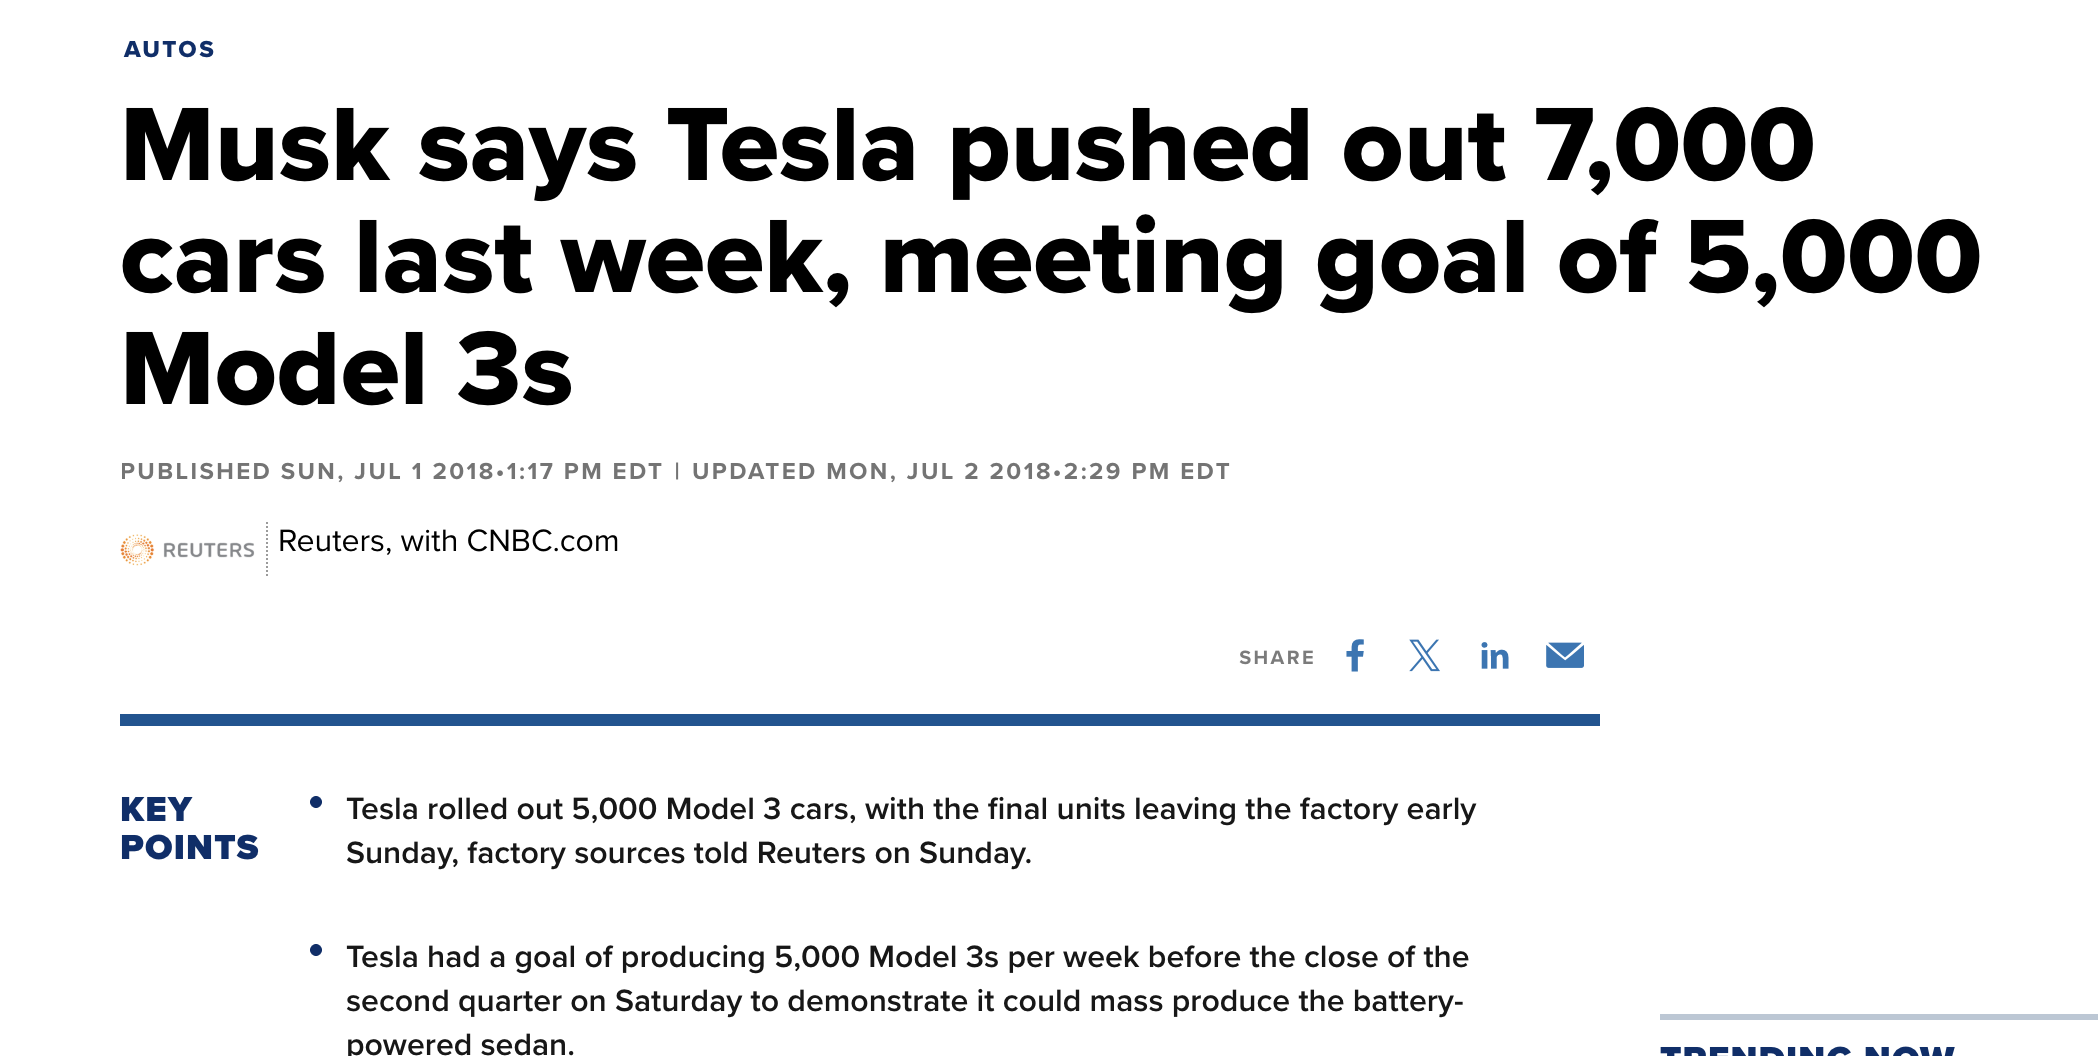Screen dimensions: 2098x1056
Task: Share the article on Facebook
Action: pos(1355,656)
